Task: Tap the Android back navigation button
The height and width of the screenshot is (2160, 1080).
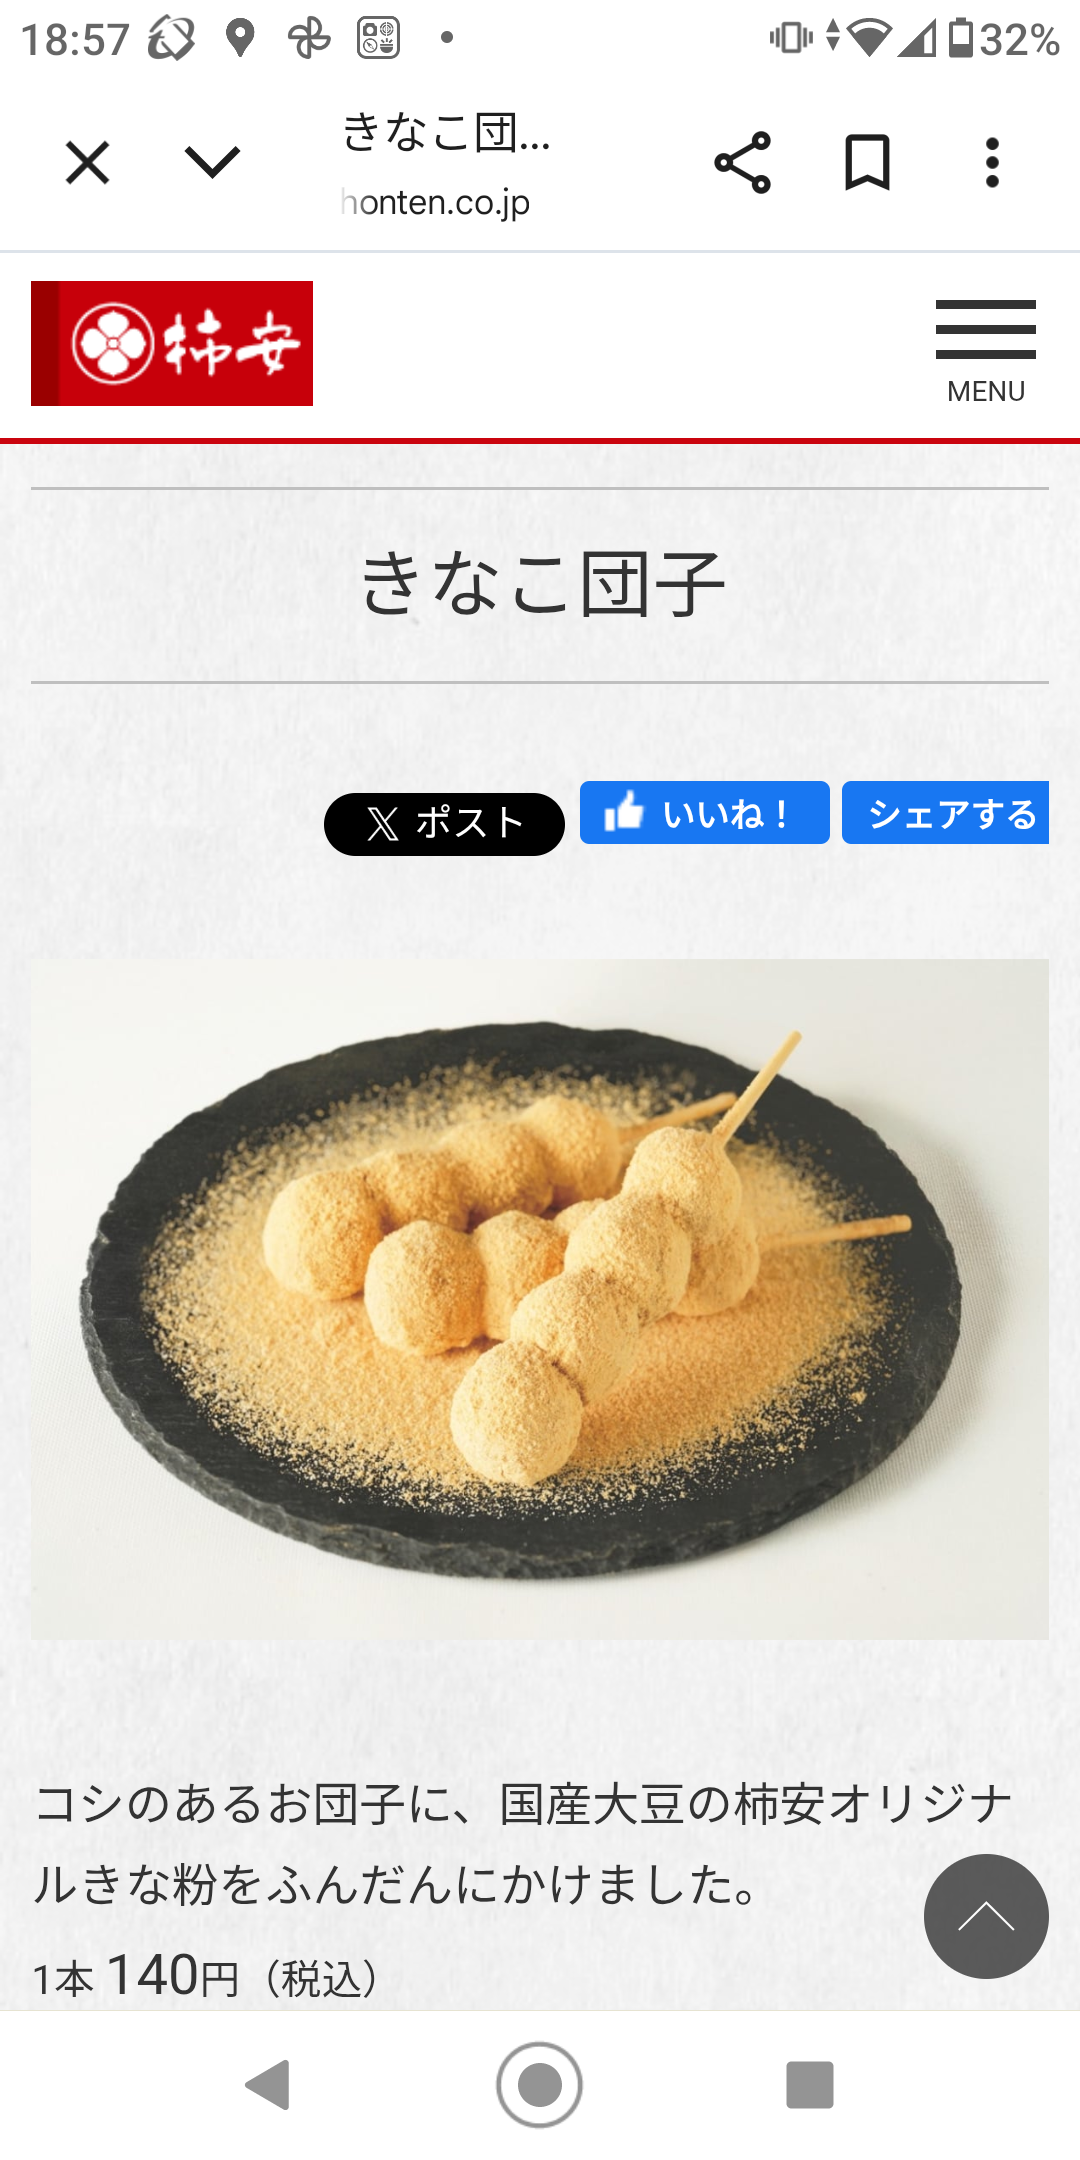Action: click(x=268, y=2085)
